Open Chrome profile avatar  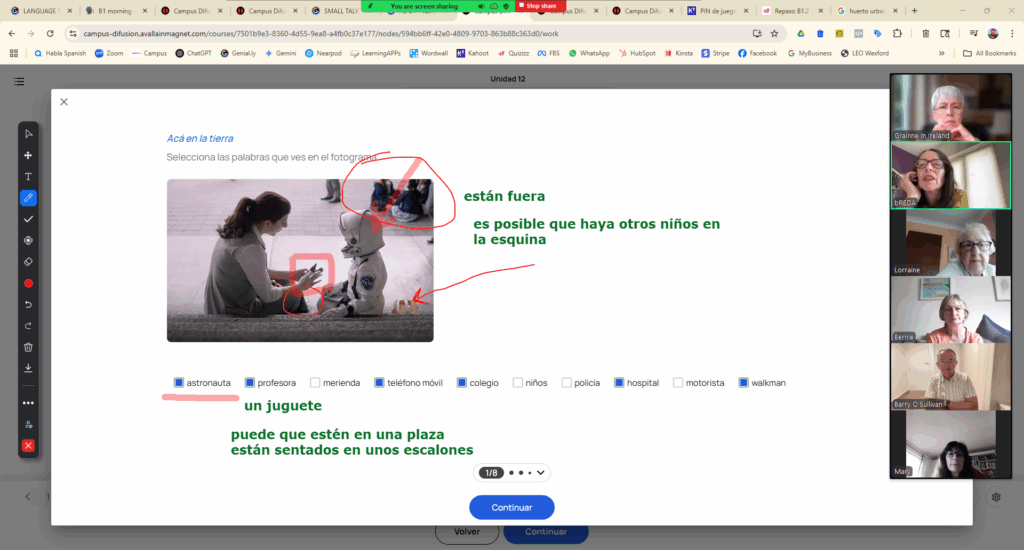(x=993, y=33)
